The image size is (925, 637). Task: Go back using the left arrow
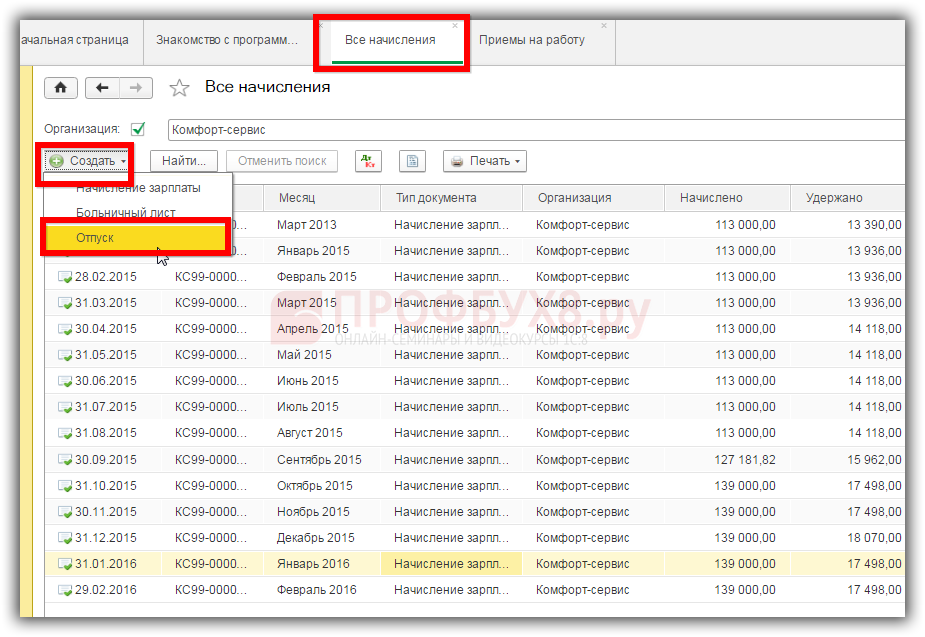coord(102,88)
